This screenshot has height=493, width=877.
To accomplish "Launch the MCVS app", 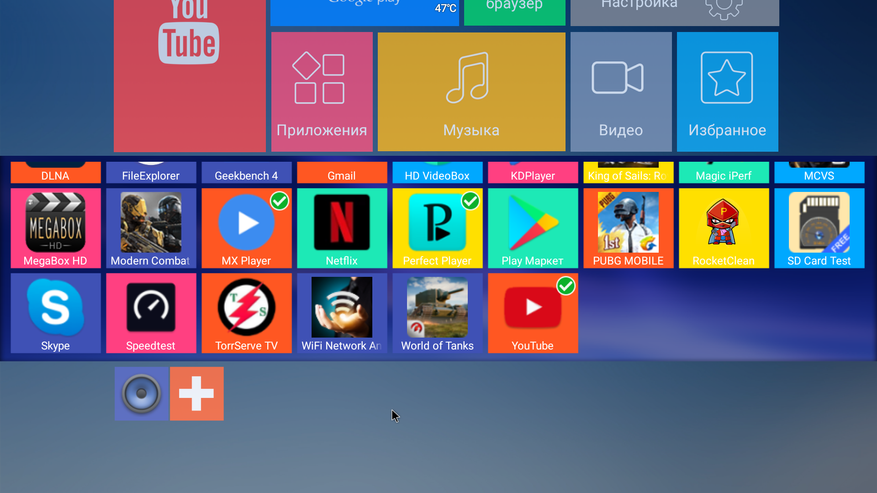I will [819, 172].
